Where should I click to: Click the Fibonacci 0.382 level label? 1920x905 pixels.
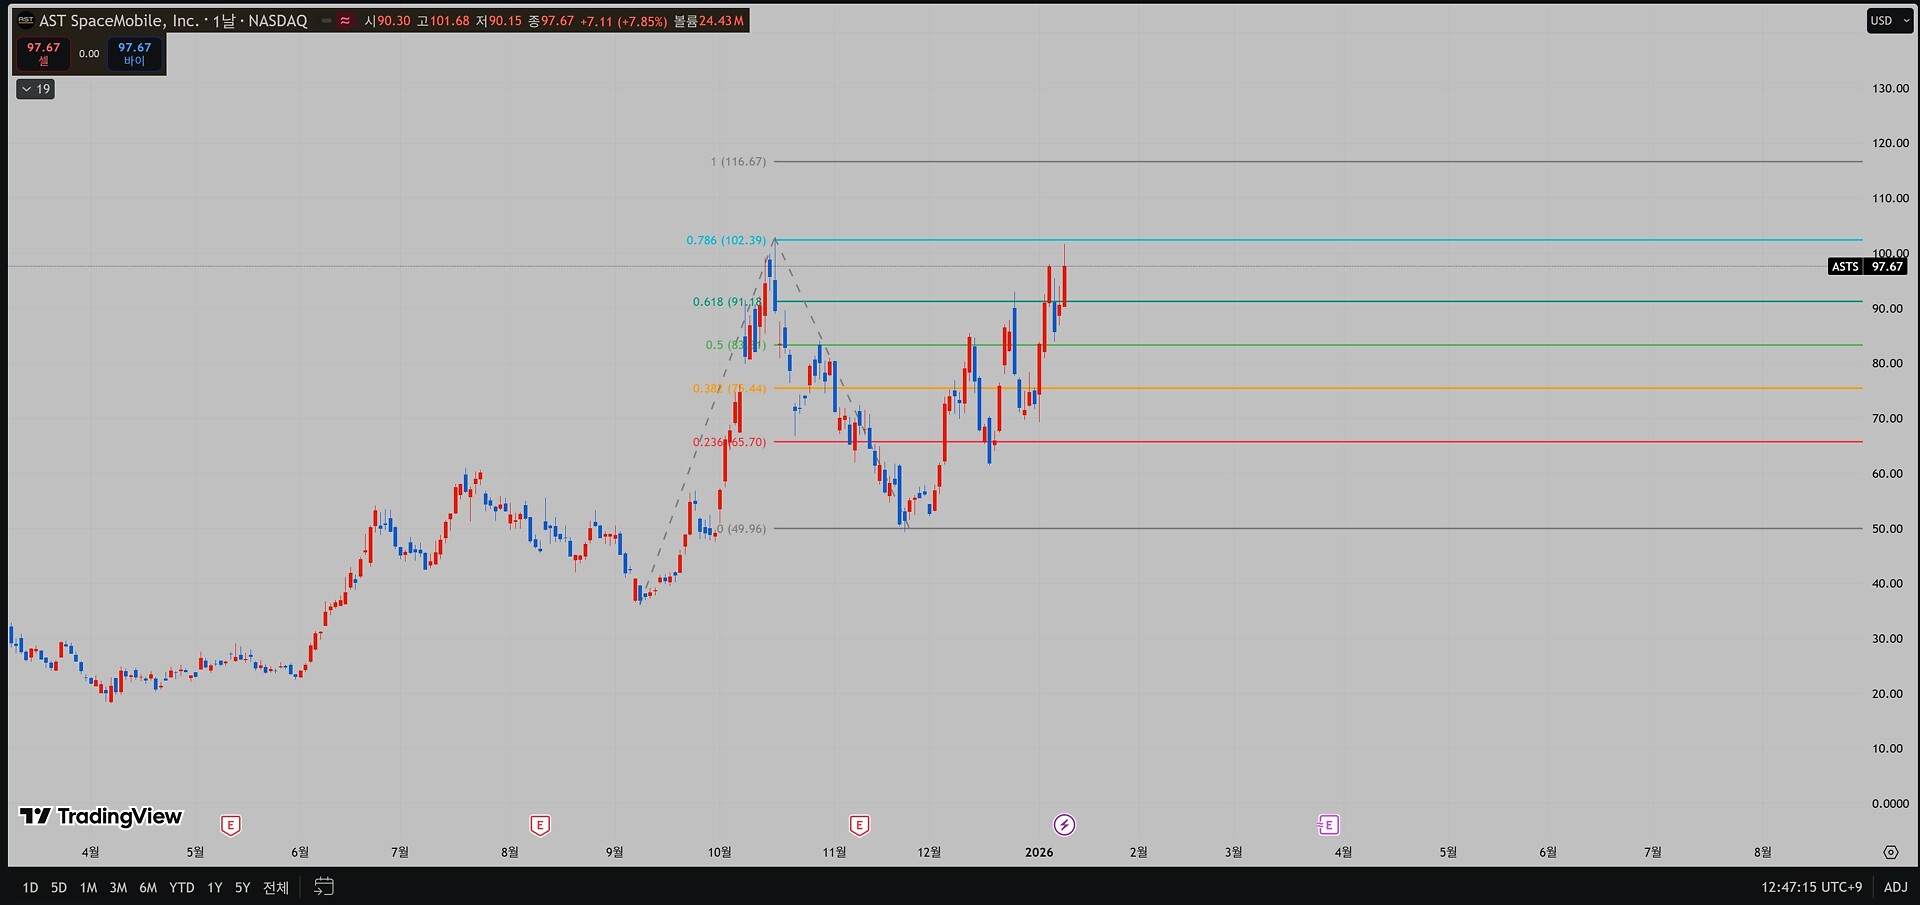729,388
